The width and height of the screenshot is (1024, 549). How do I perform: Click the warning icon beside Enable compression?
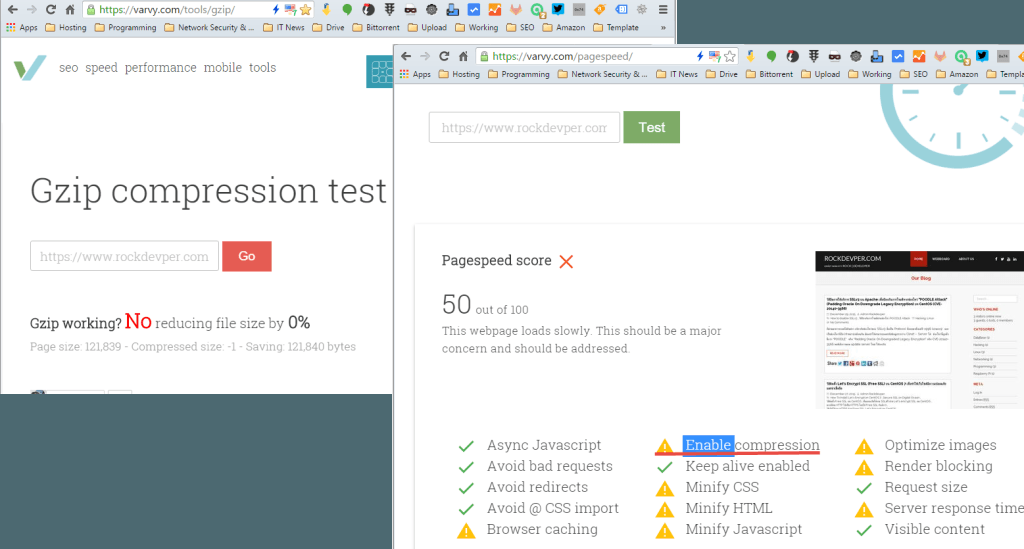point(664,446)
